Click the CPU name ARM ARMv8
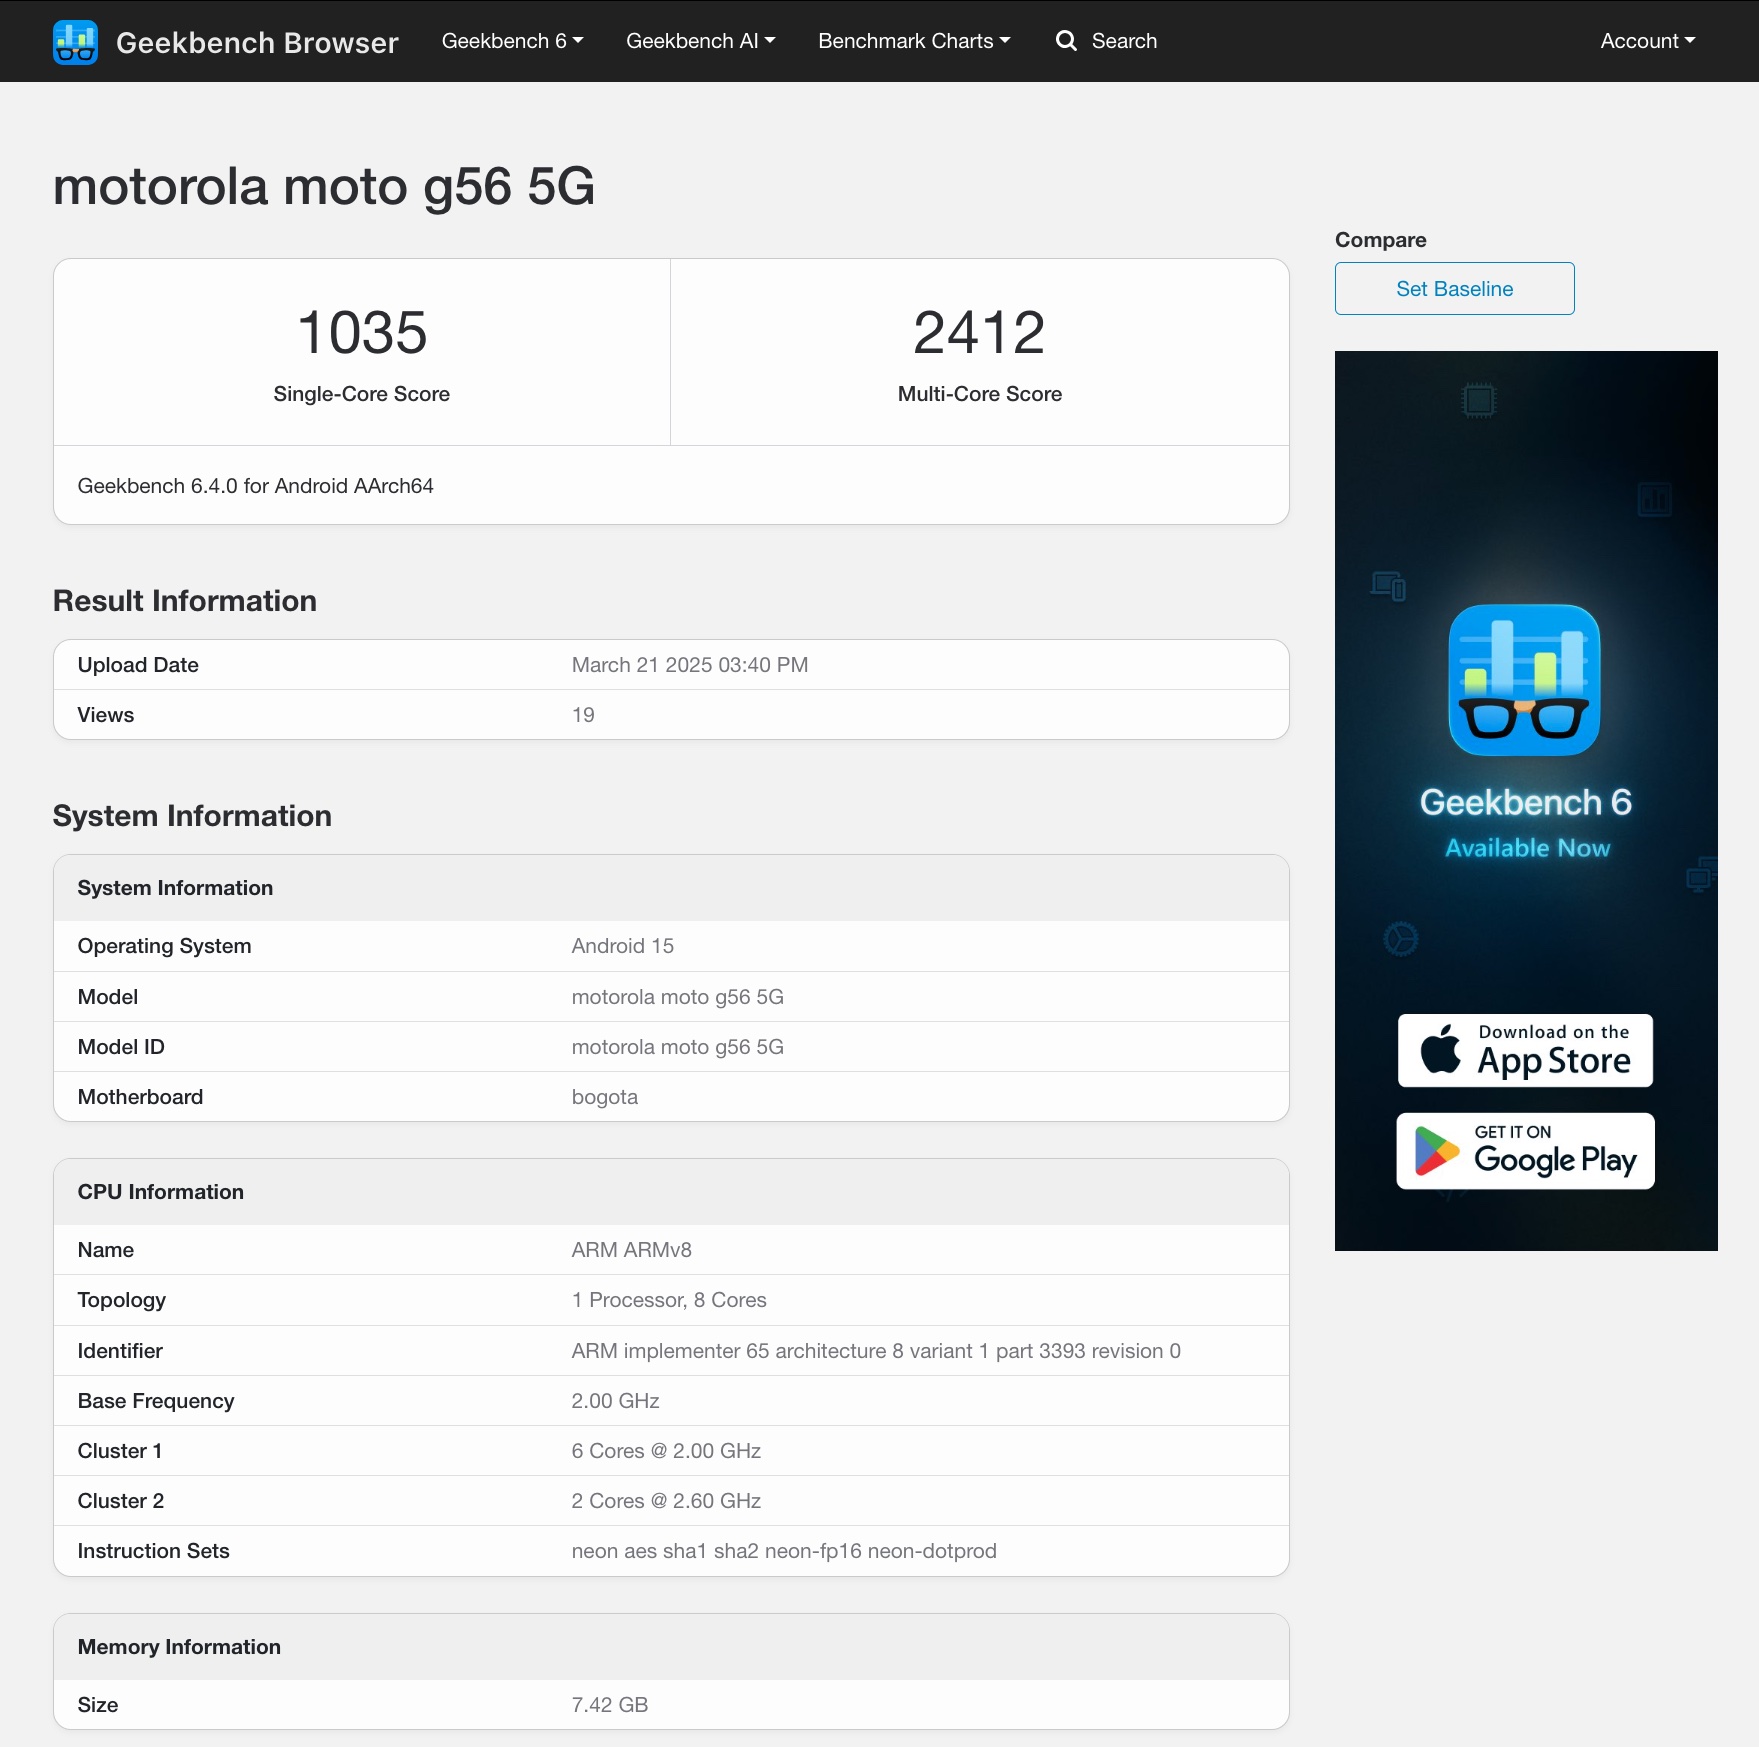Viewport: 1759px width, 1747px height. (x=632, y=1250)
